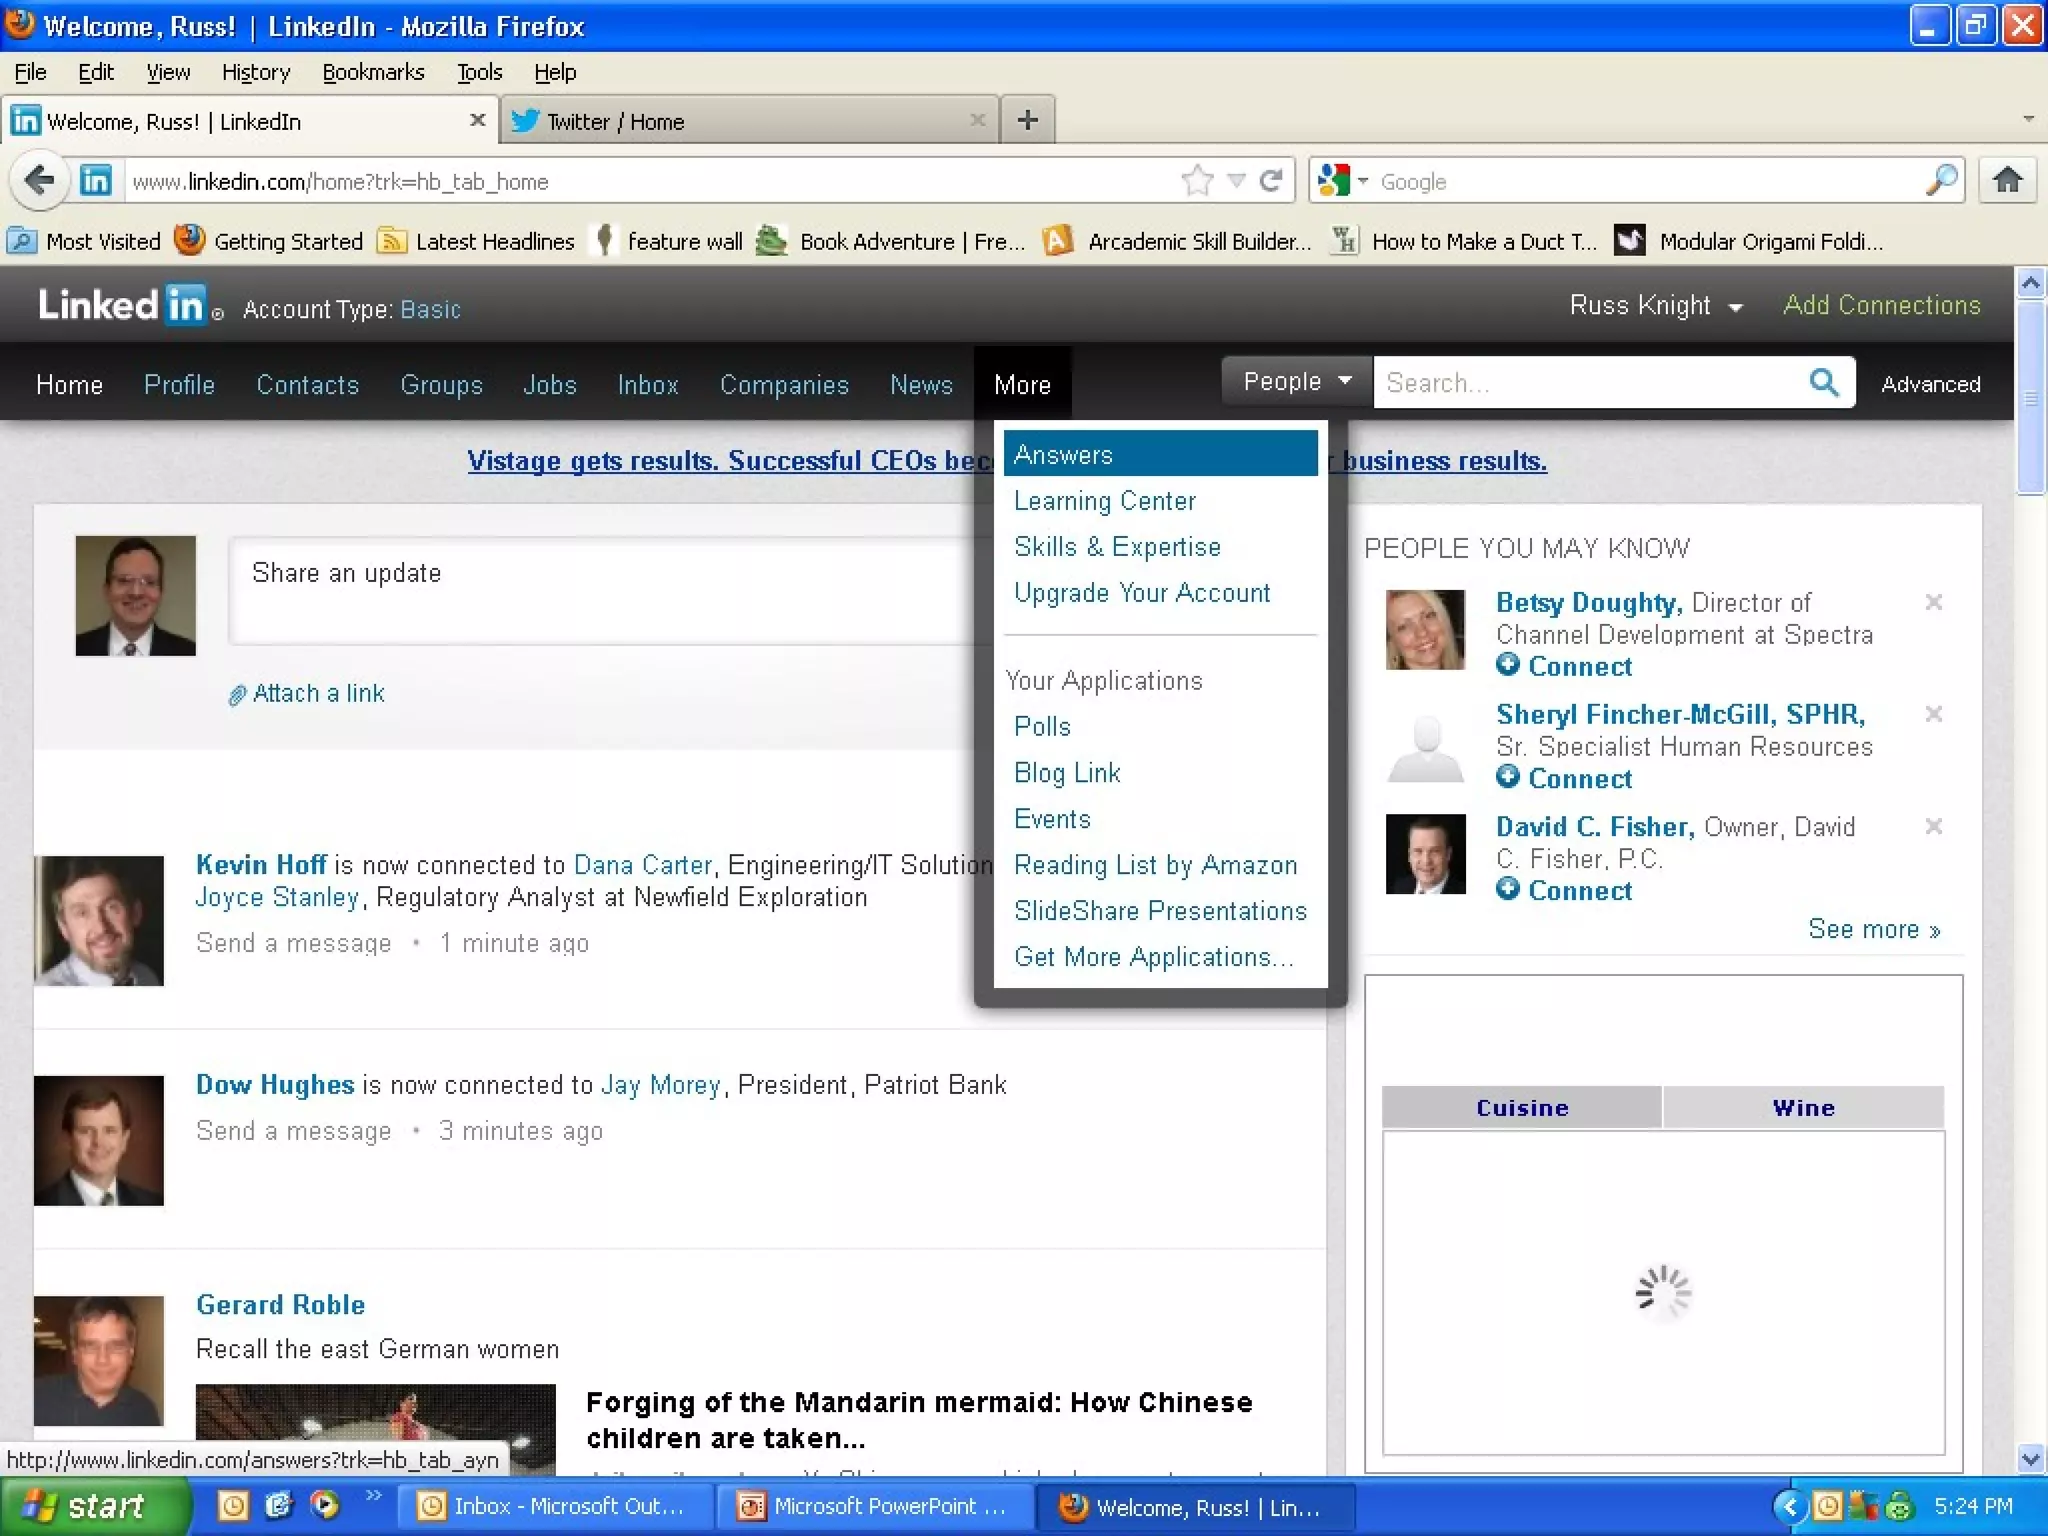Screen dimensions: 2048x1536
Task: Click Connect plus icon for Betsy Doughty
Action: [x=1508, y=665]
